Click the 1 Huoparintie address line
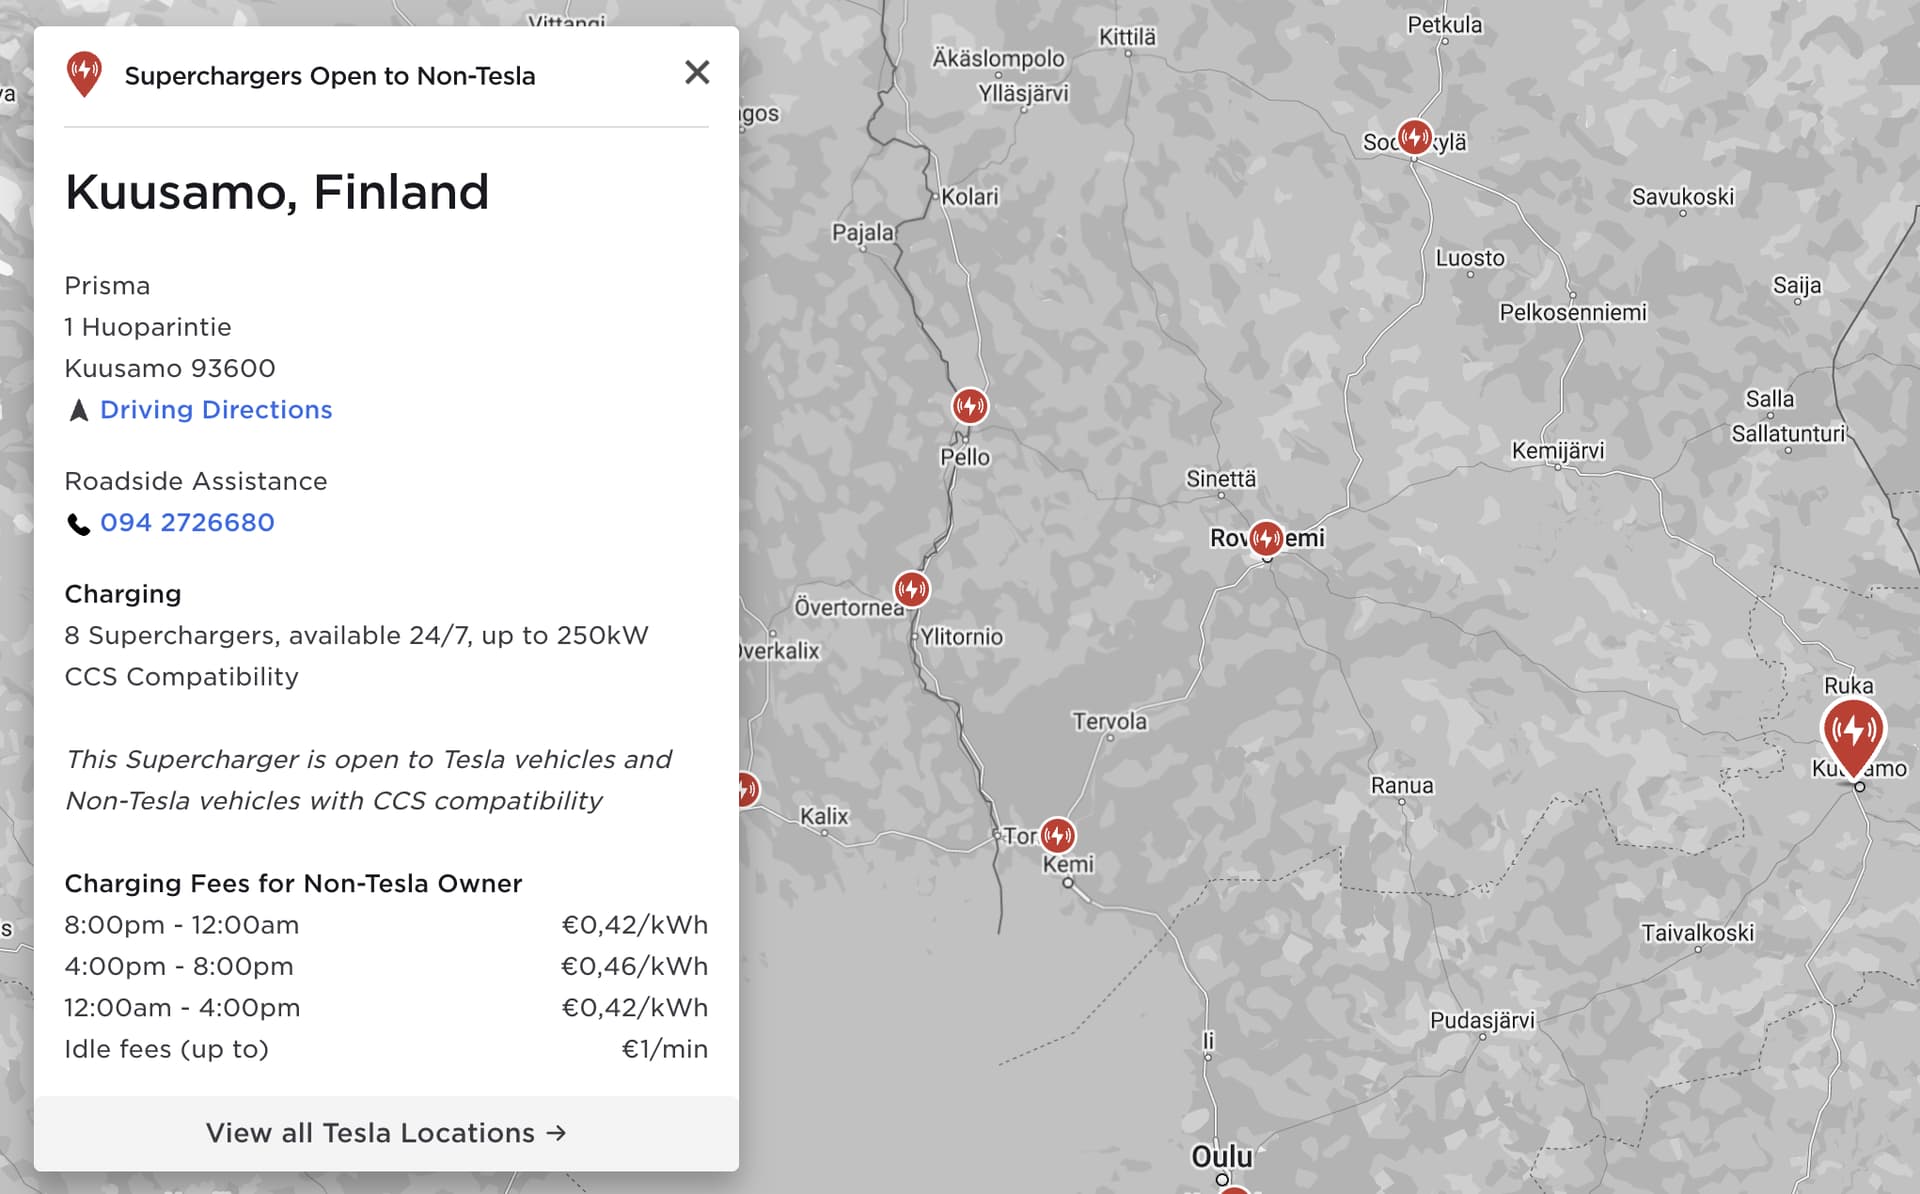 click(148, 327)
